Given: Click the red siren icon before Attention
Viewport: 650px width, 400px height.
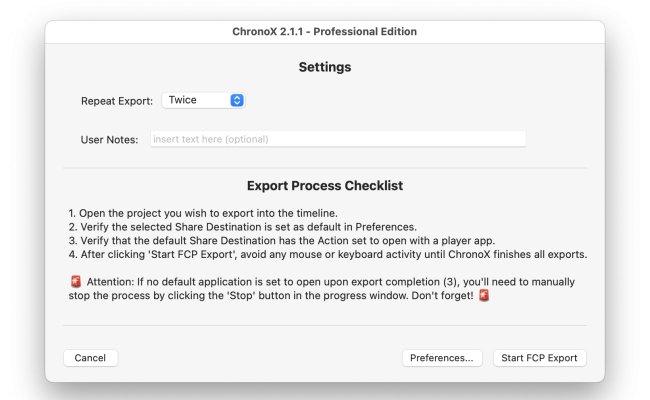Looking at the screenshot, I should (76, 281).
